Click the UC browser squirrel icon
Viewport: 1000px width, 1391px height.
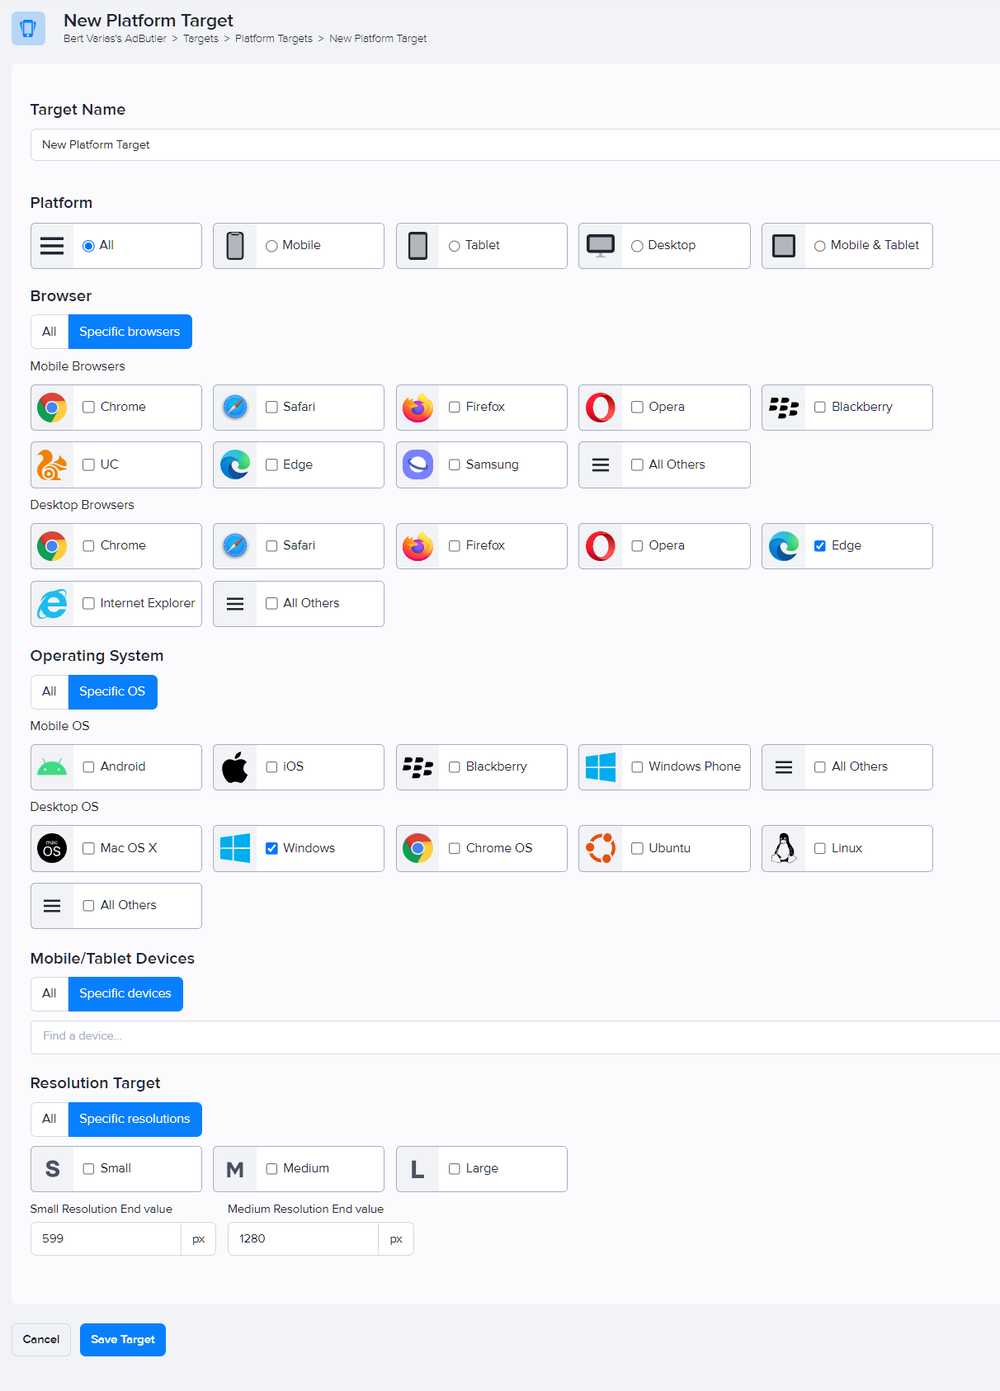[52, 465]
